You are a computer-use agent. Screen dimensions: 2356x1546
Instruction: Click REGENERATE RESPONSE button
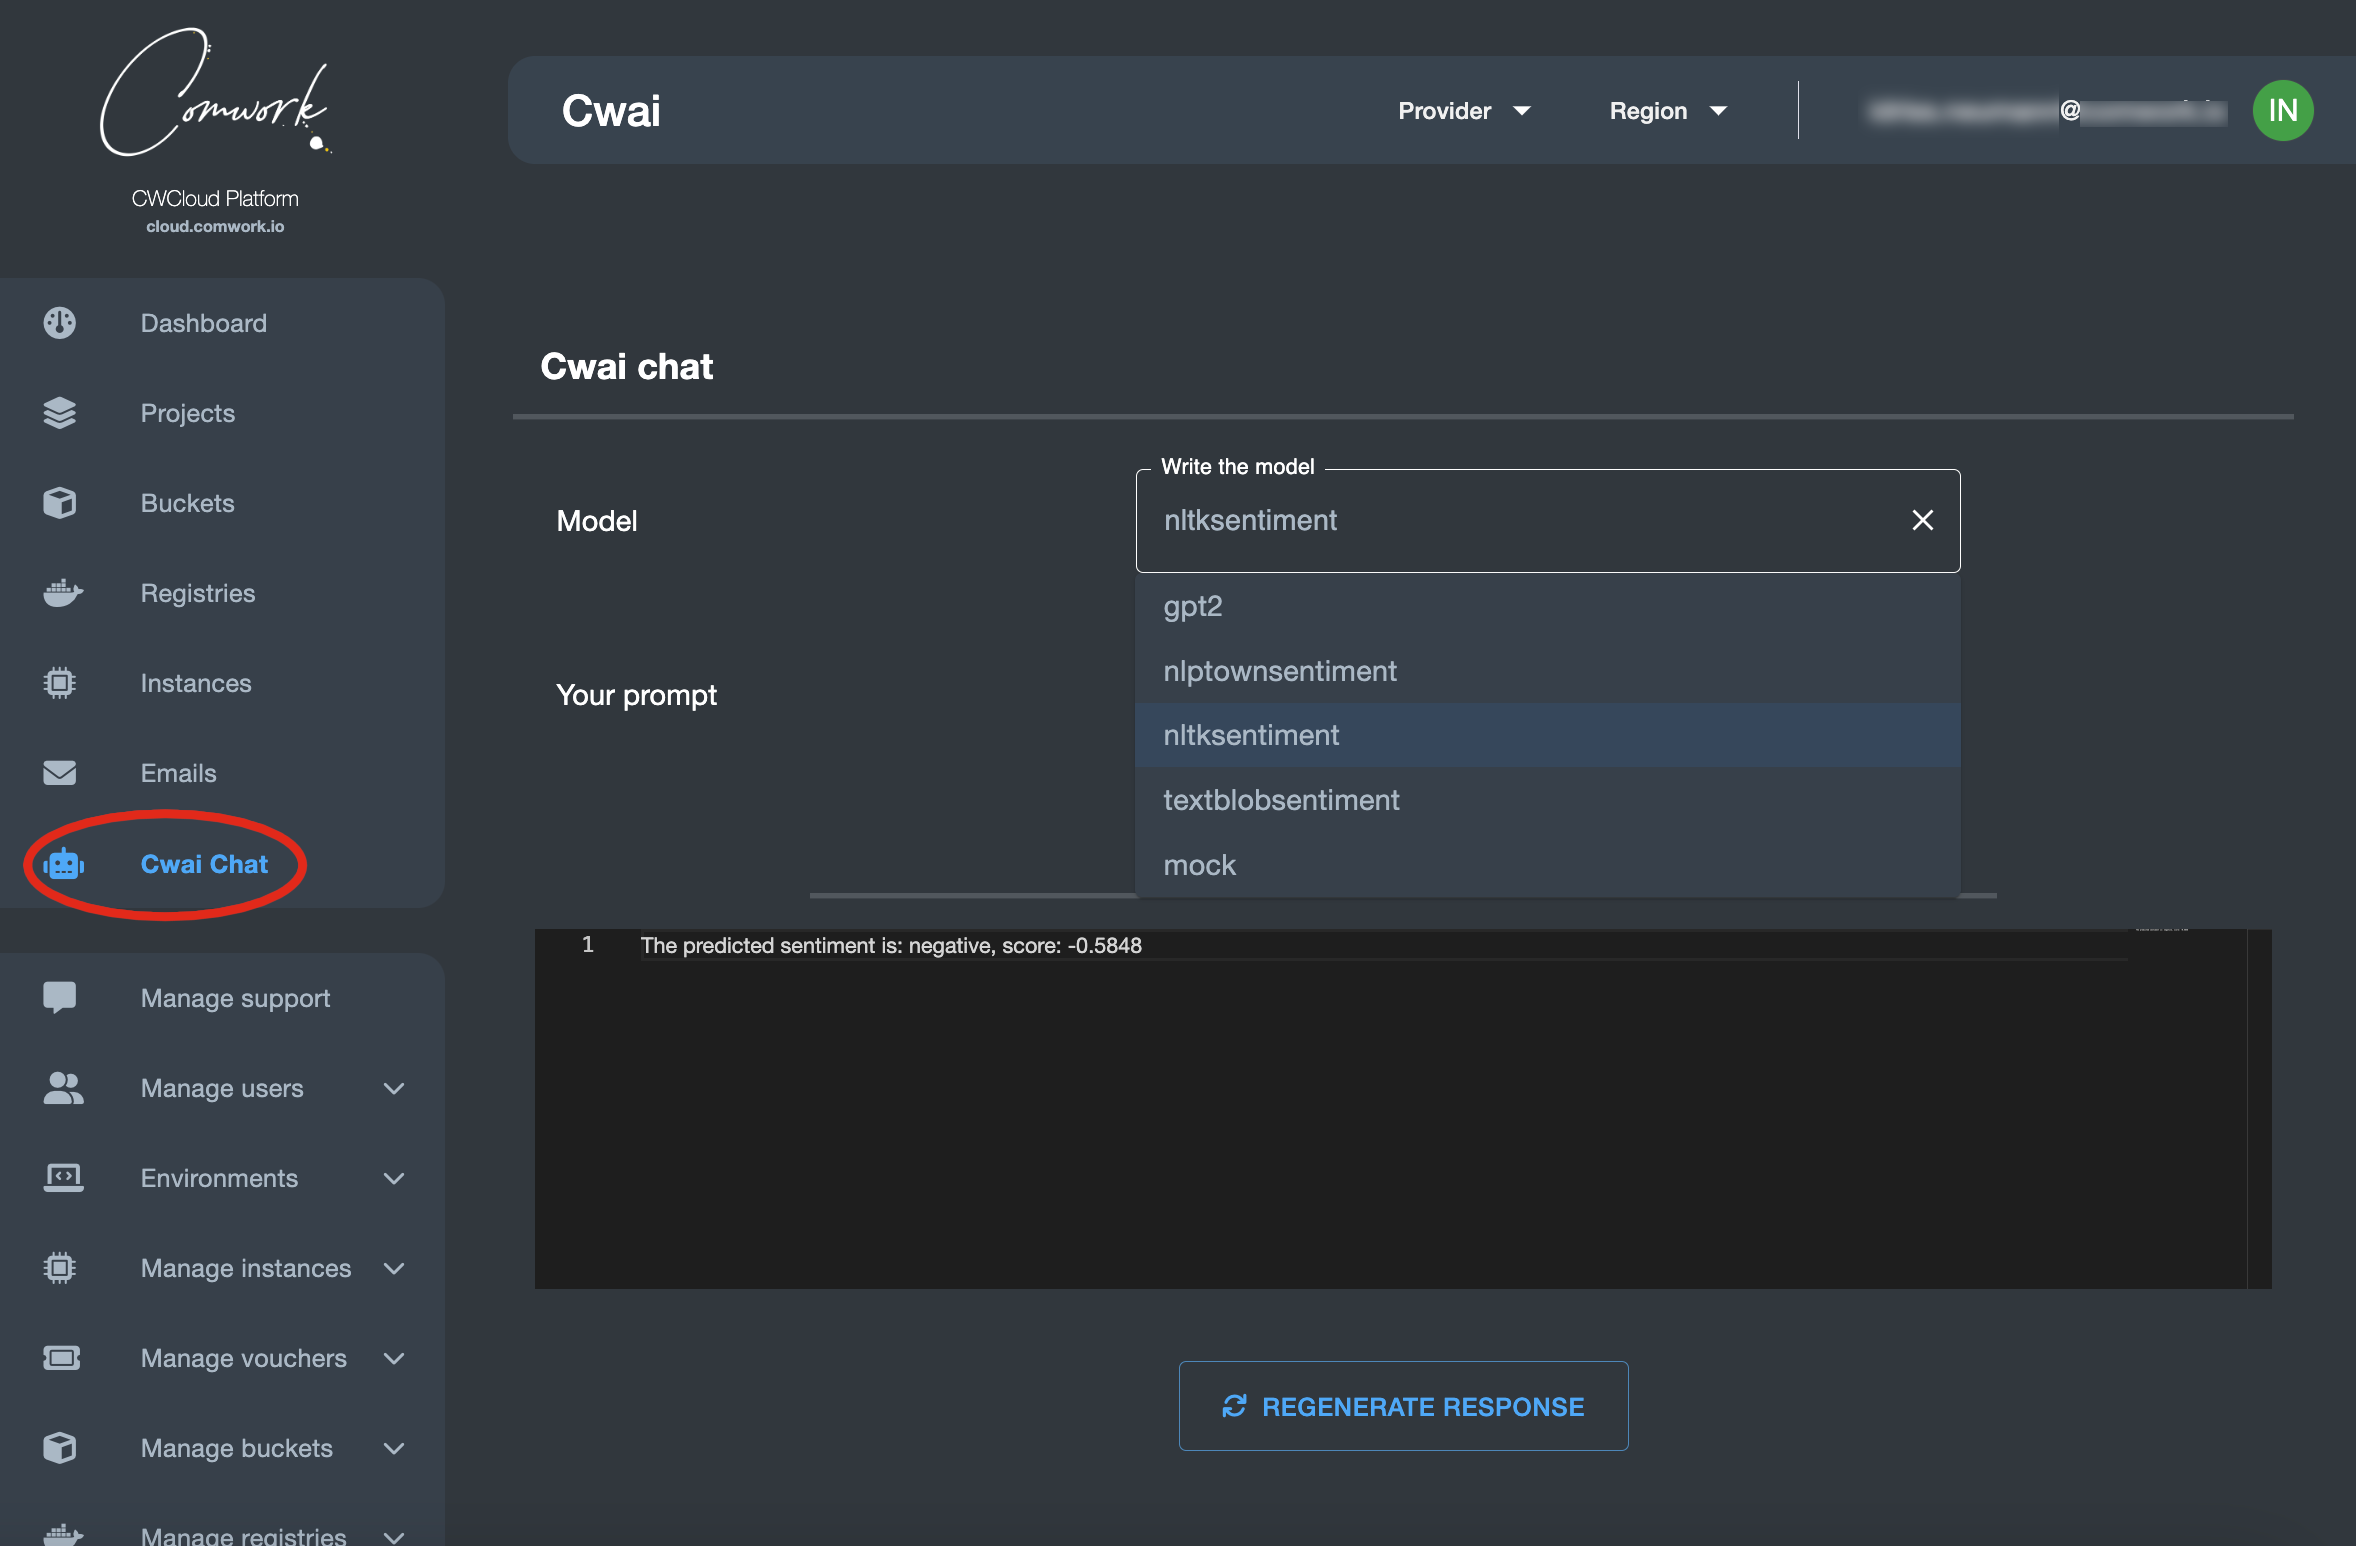(1403, 1406)
